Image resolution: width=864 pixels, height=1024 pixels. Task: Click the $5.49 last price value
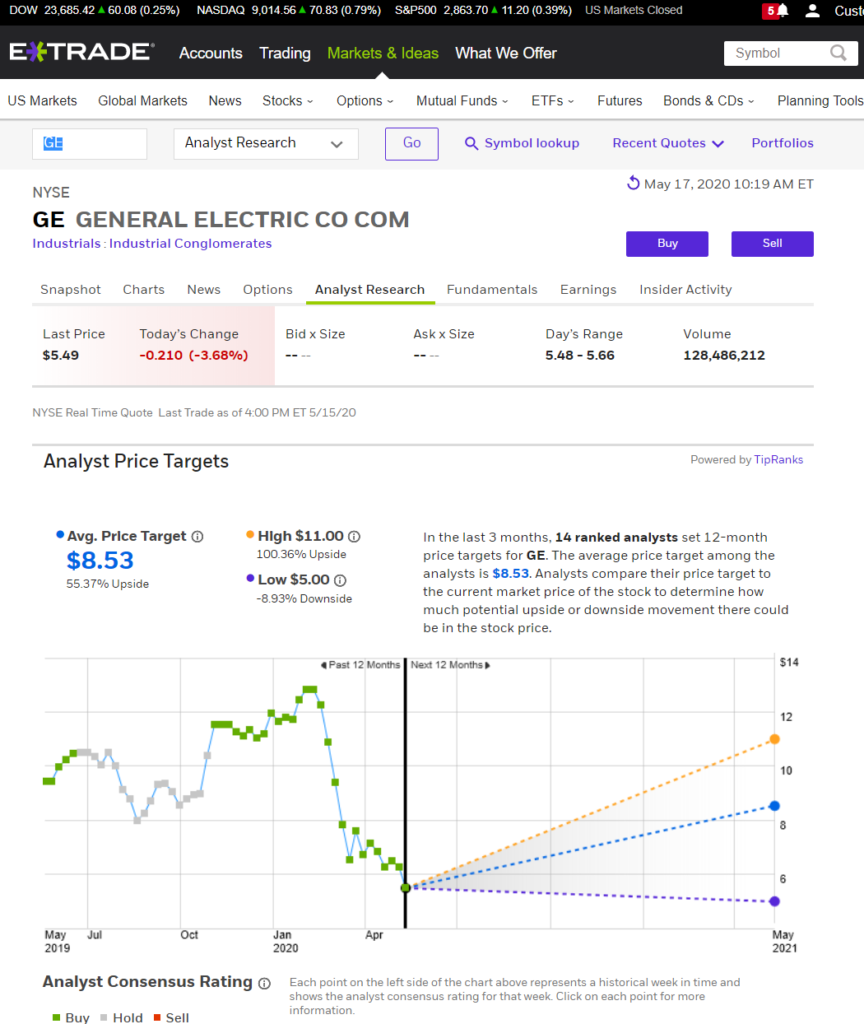tap(61, 355)
